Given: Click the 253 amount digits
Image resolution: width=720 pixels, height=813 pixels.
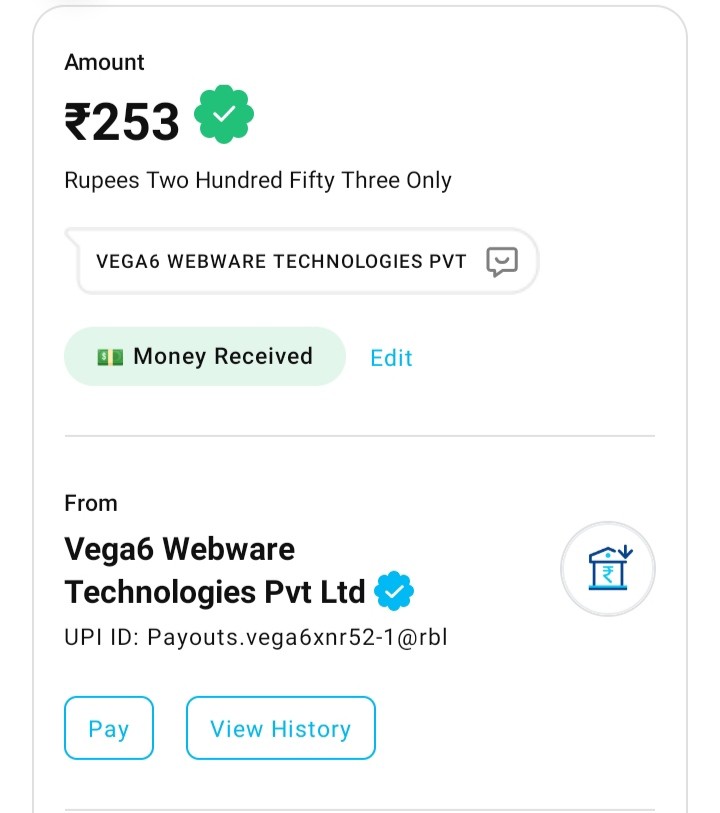Looking at the screenshot, I should point(137,122).
